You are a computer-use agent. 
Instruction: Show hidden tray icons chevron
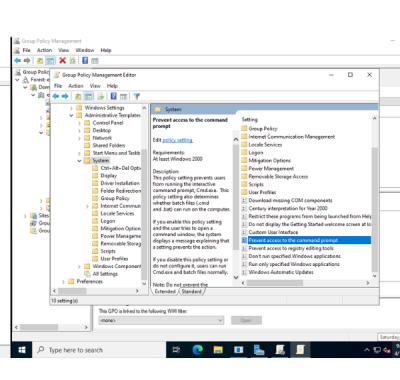tap(367, 350)
